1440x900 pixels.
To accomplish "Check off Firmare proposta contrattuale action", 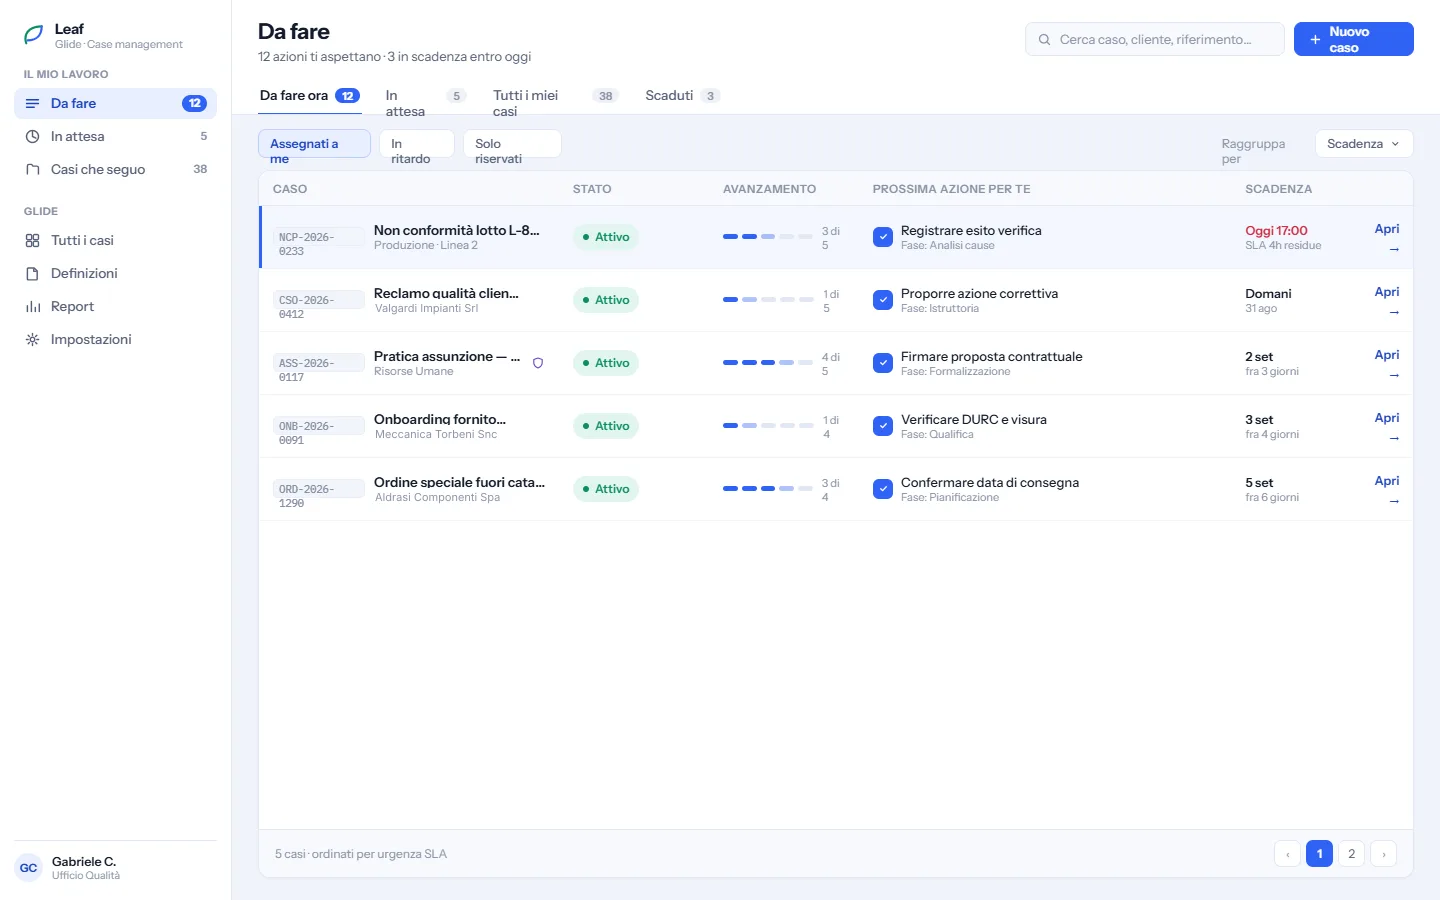I will (883, 363).
